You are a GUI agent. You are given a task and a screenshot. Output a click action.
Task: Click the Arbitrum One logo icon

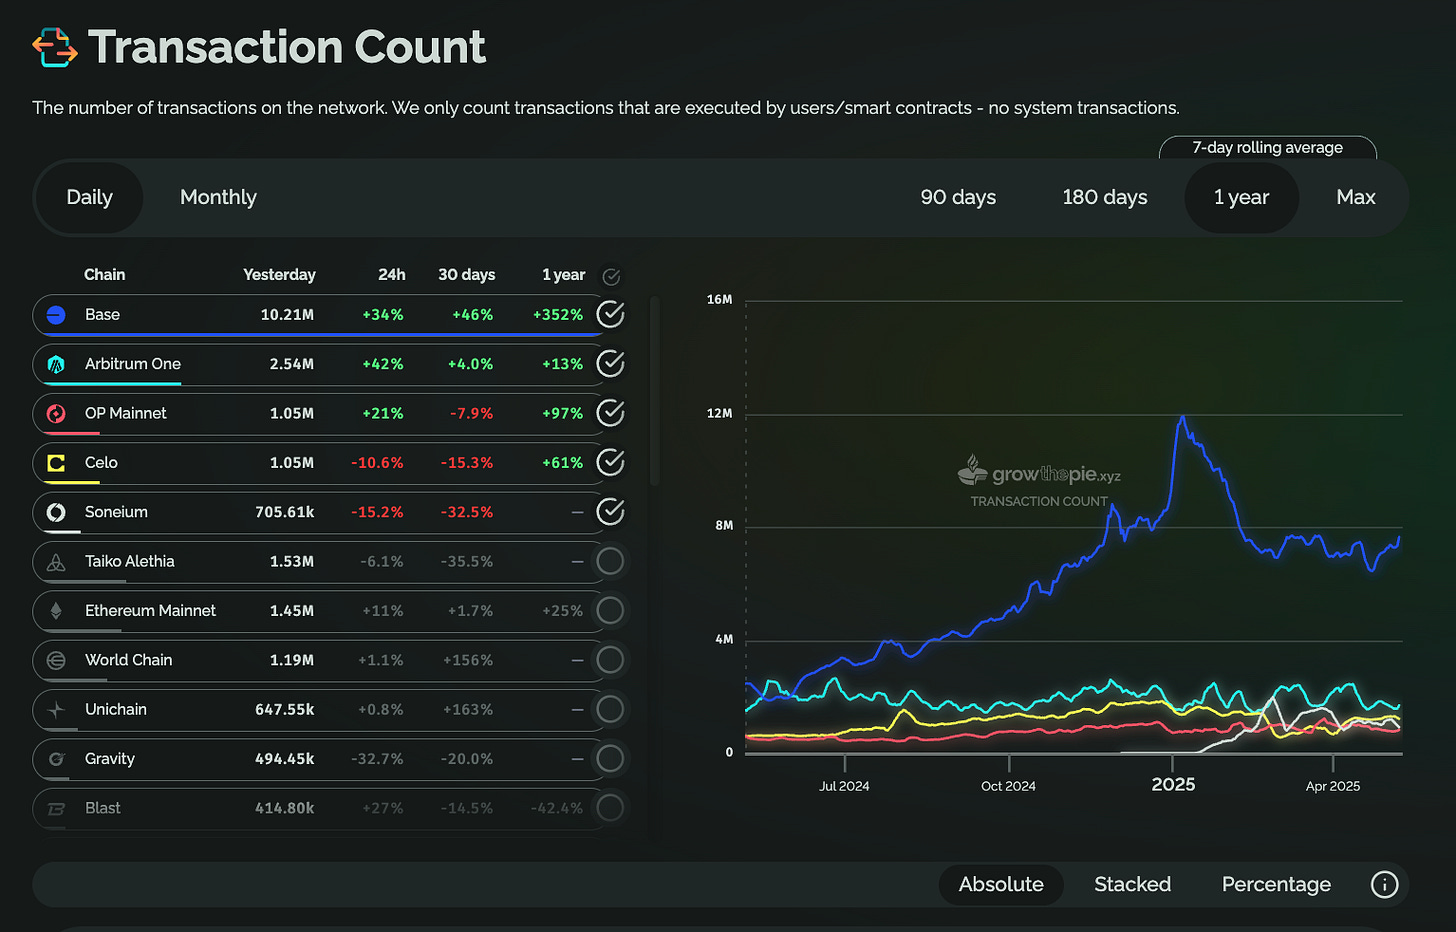coord(56,364)
